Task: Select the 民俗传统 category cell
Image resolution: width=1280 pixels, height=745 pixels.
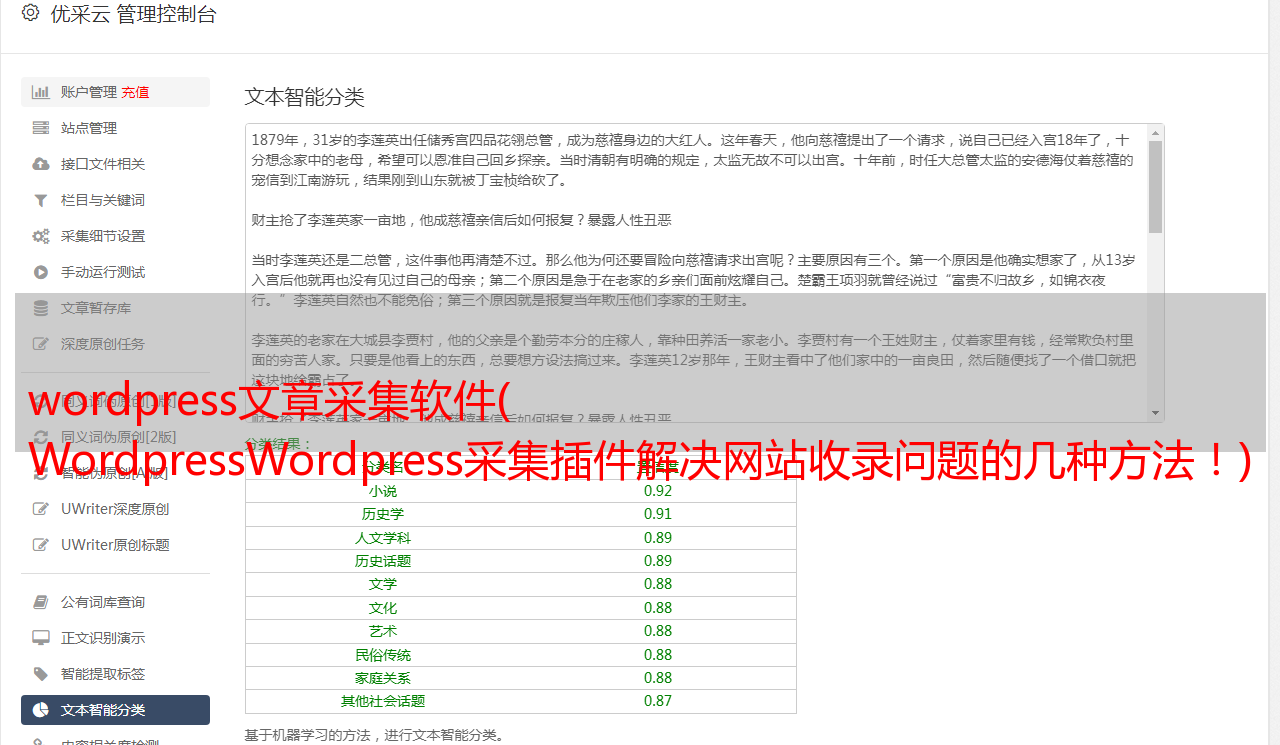Action: [x=383, y=655]
